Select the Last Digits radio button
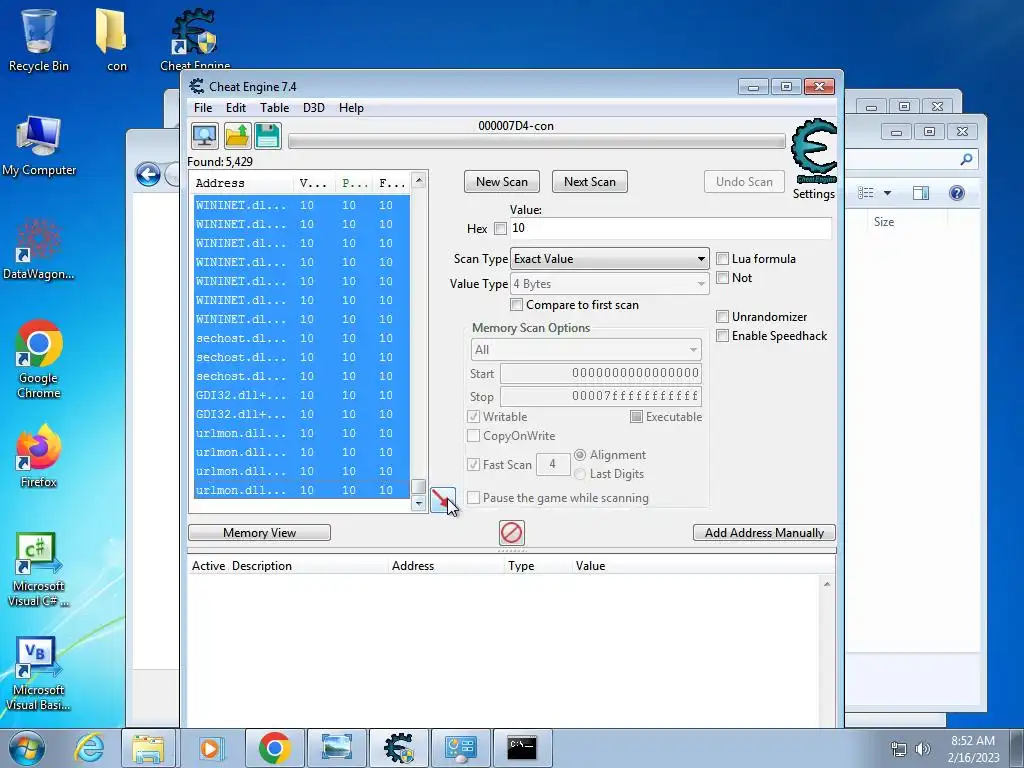Image resolution: width=1024 pixels, height=768 pixels. pos(580,474)
